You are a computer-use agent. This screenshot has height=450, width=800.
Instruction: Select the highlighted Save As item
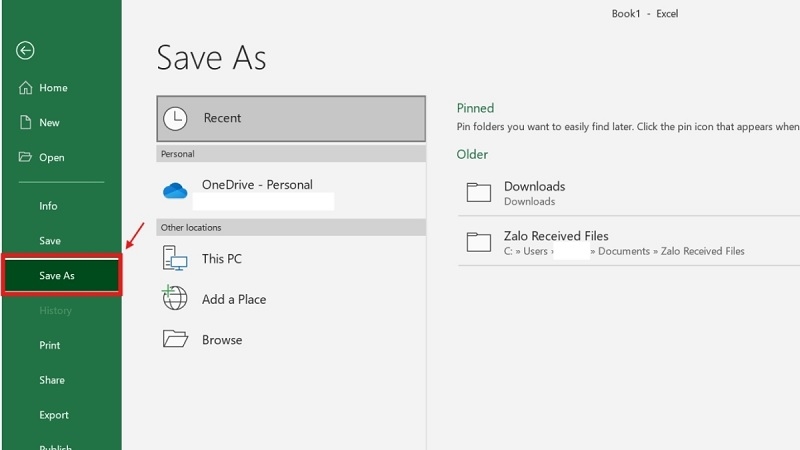pos(62,276)
